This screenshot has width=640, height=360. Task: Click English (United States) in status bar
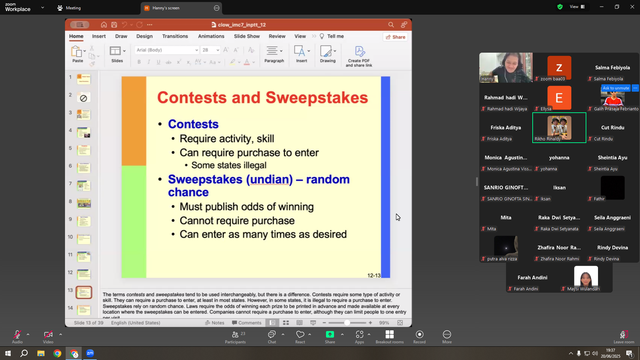[x=136, y=323]
